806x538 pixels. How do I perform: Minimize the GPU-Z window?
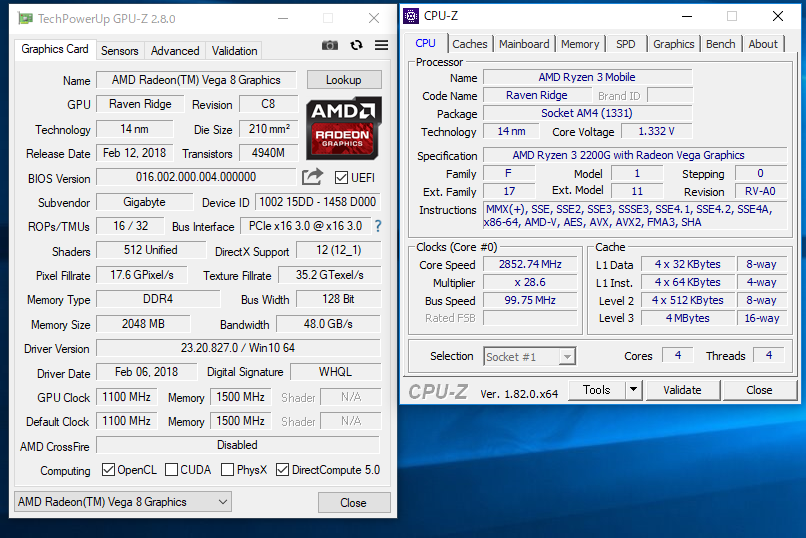coord(283,18)
